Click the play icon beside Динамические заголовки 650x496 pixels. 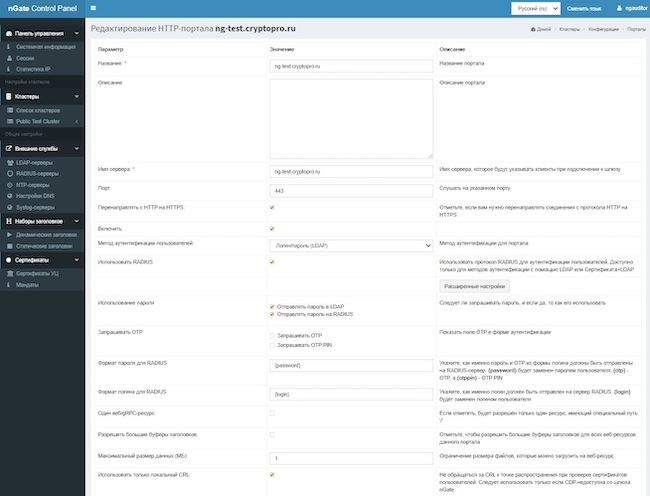tap(10, 235)
